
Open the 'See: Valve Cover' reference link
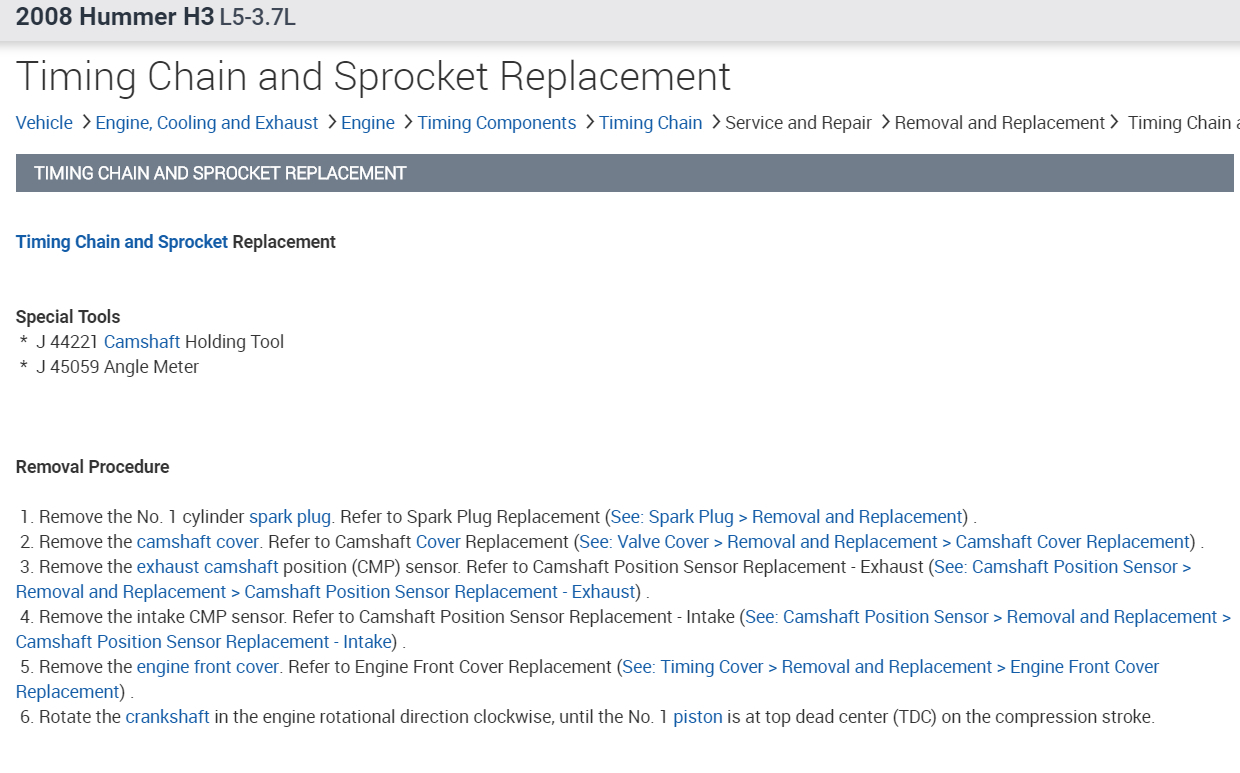pyautogui.click(x=885, y=542)
